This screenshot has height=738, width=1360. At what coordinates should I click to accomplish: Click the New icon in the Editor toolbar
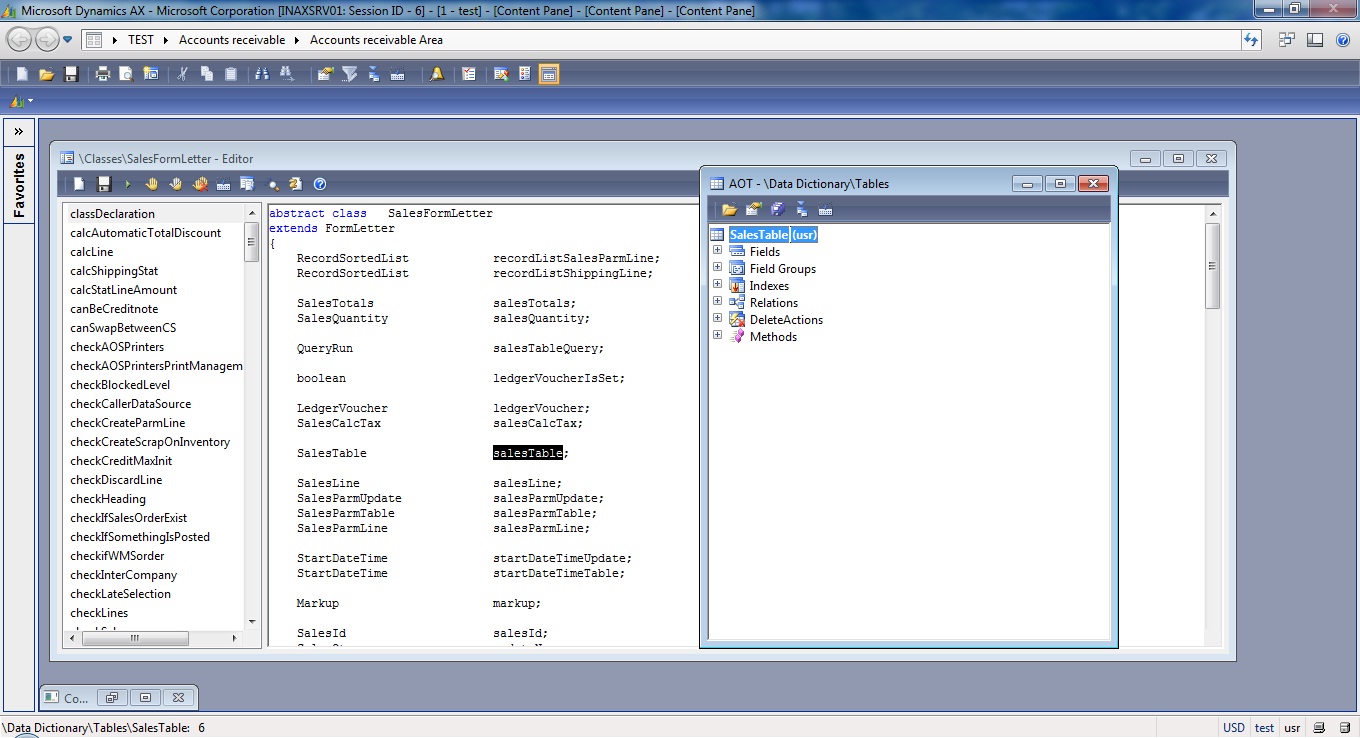pos(79,184)
